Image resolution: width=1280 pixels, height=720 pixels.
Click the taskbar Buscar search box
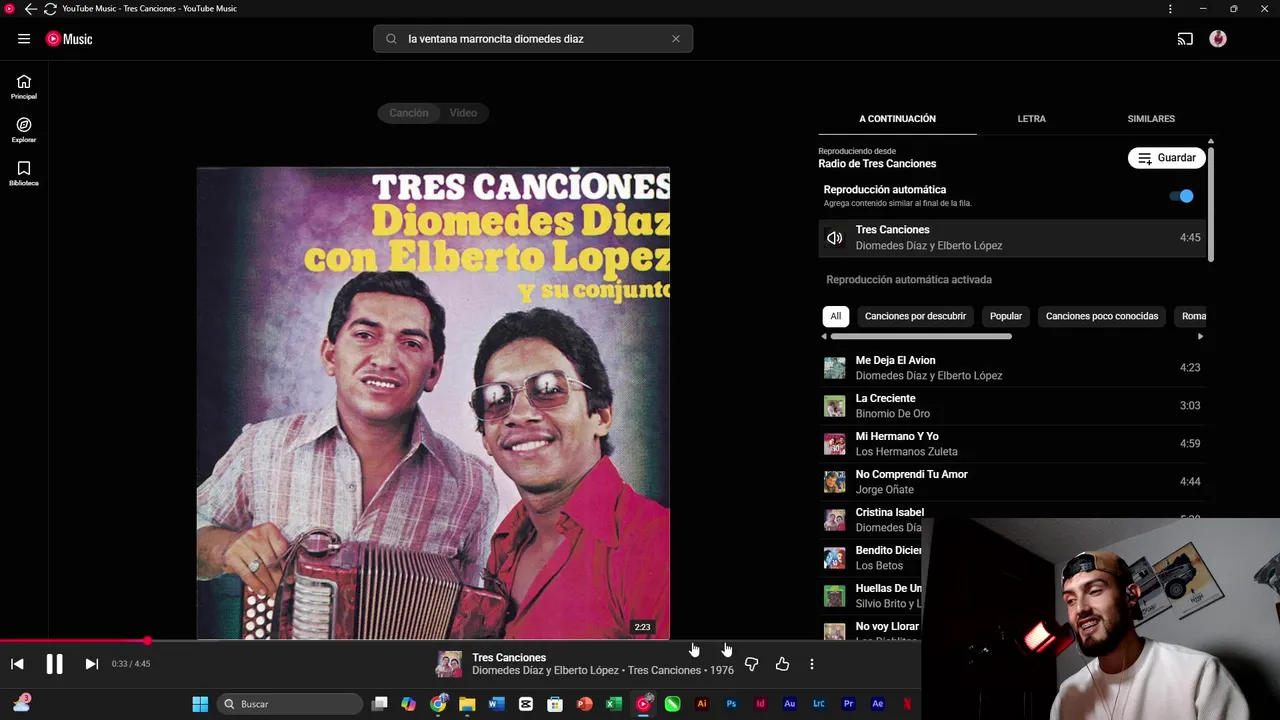pyautogui.click(x=290, y=704)
